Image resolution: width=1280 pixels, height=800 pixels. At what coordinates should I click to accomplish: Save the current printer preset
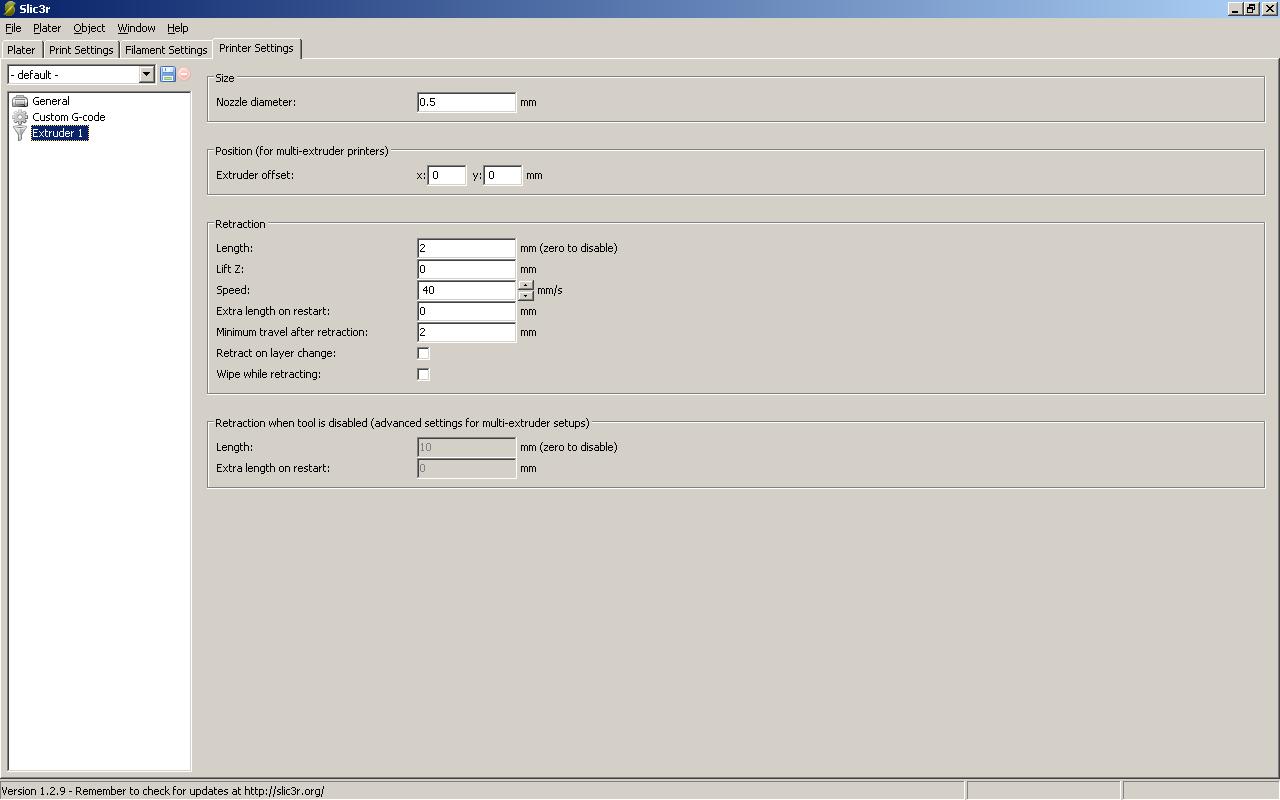(x=168, y=74)
